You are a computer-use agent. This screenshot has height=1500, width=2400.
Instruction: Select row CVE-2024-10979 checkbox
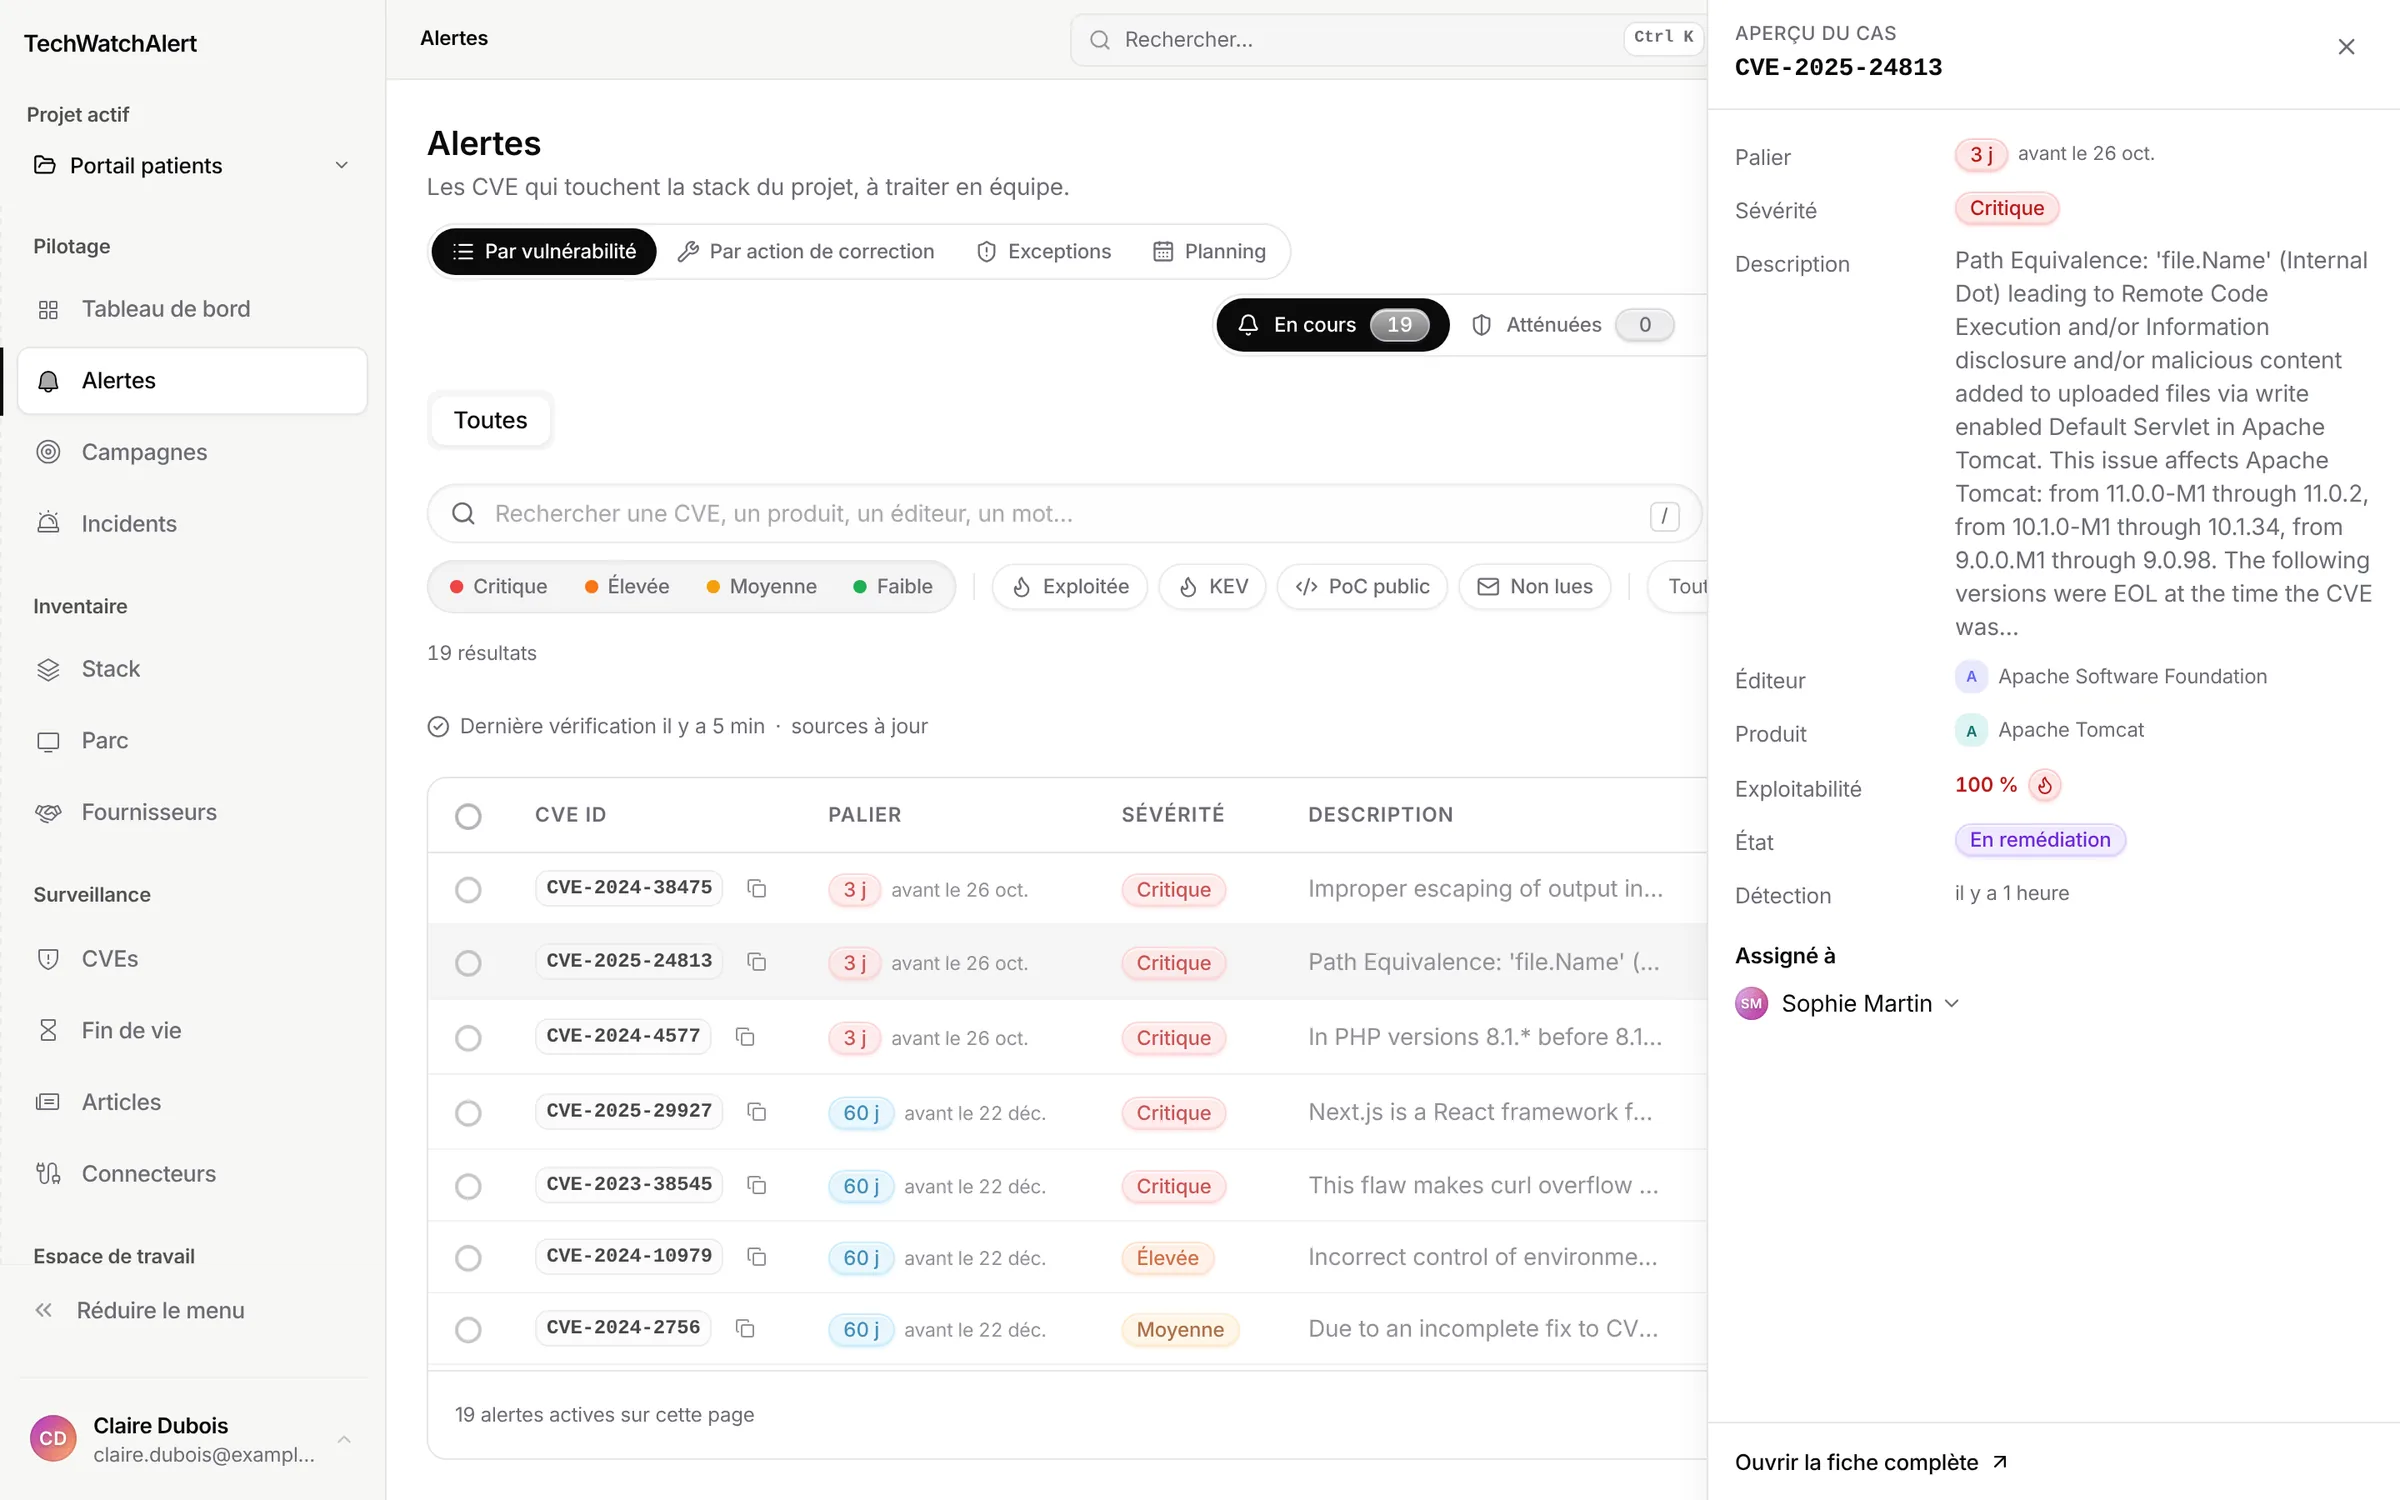(x=468, y=1258)
